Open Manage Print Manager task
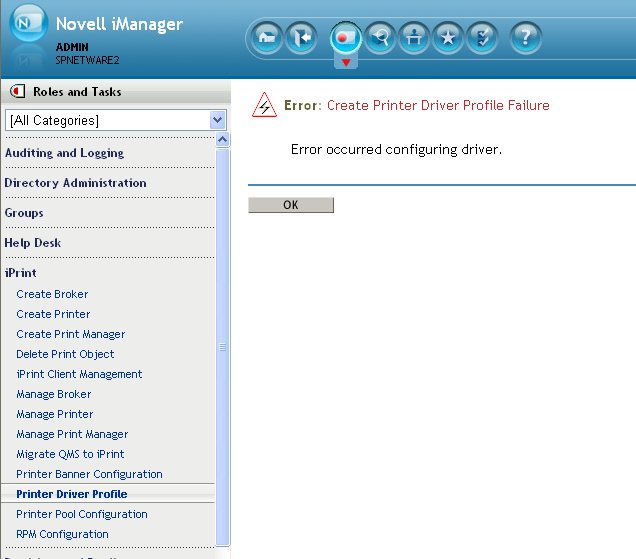Viewport: 636px width, 559px height. click(x=72, y=434)
